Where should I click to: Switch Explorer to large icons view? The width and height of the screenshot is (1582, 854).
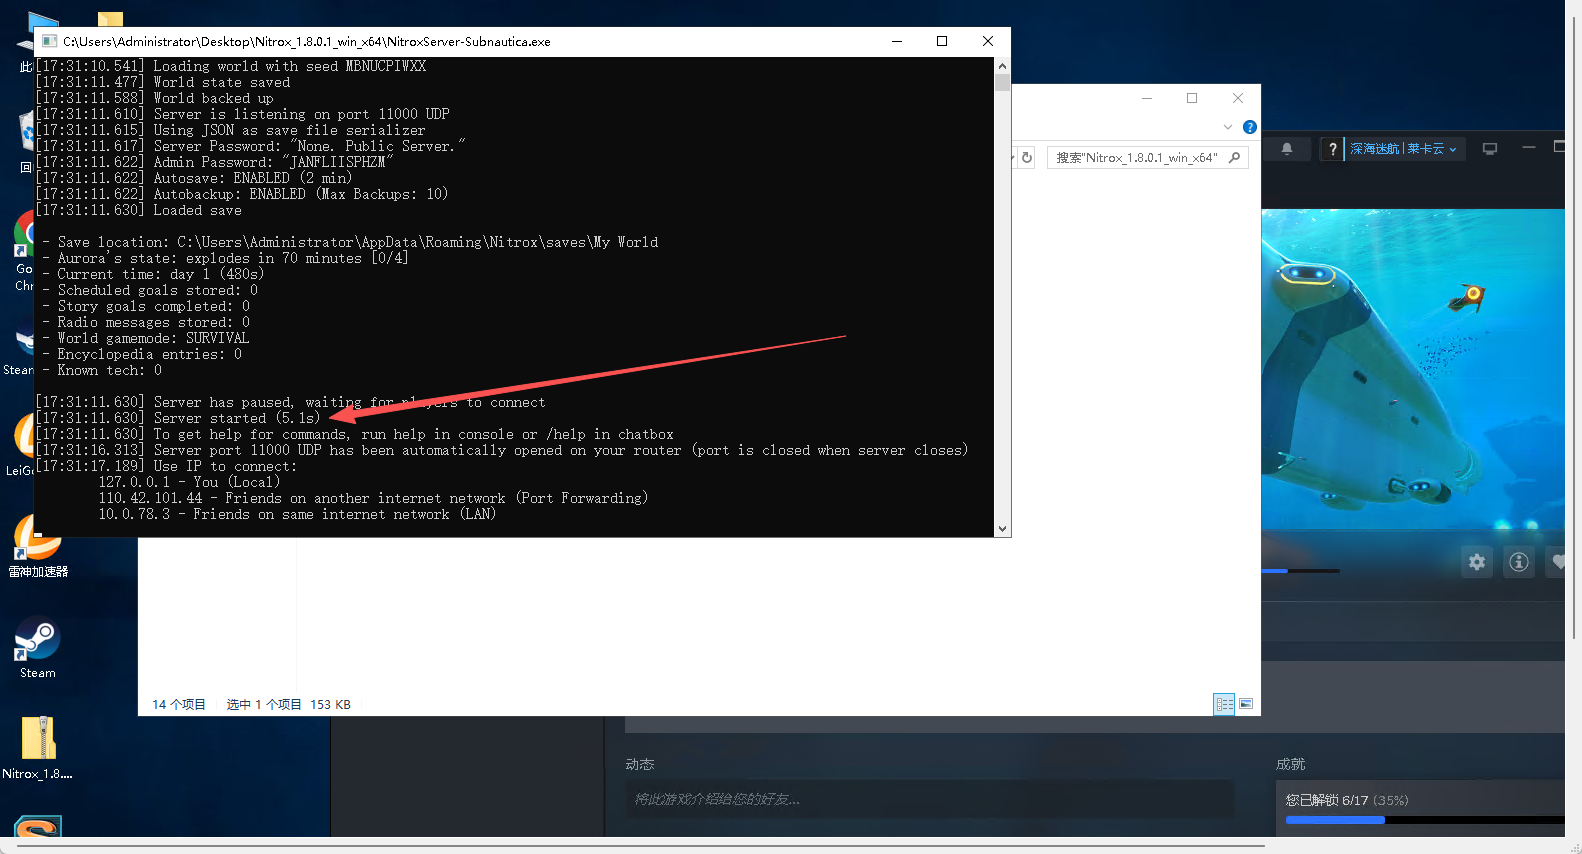click(1246, 704)
